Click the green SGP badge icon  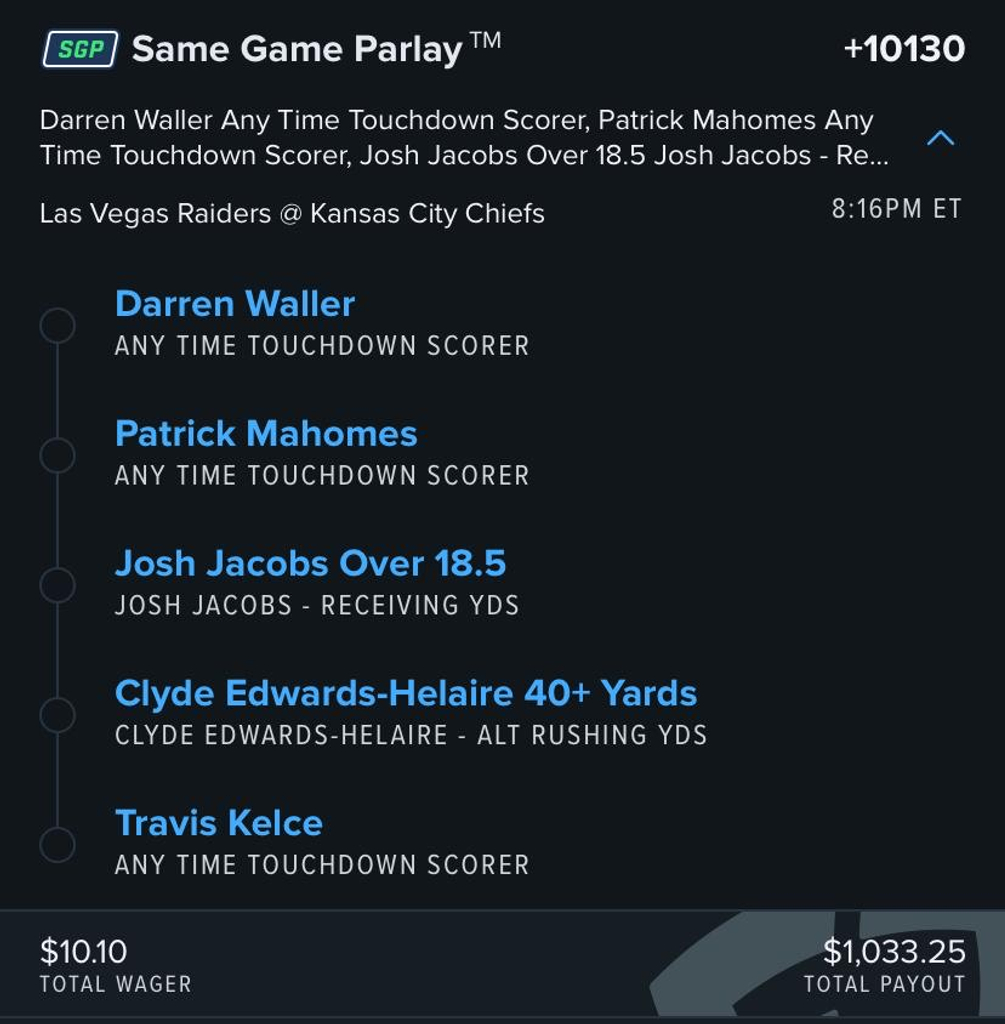tap(80, 49)
